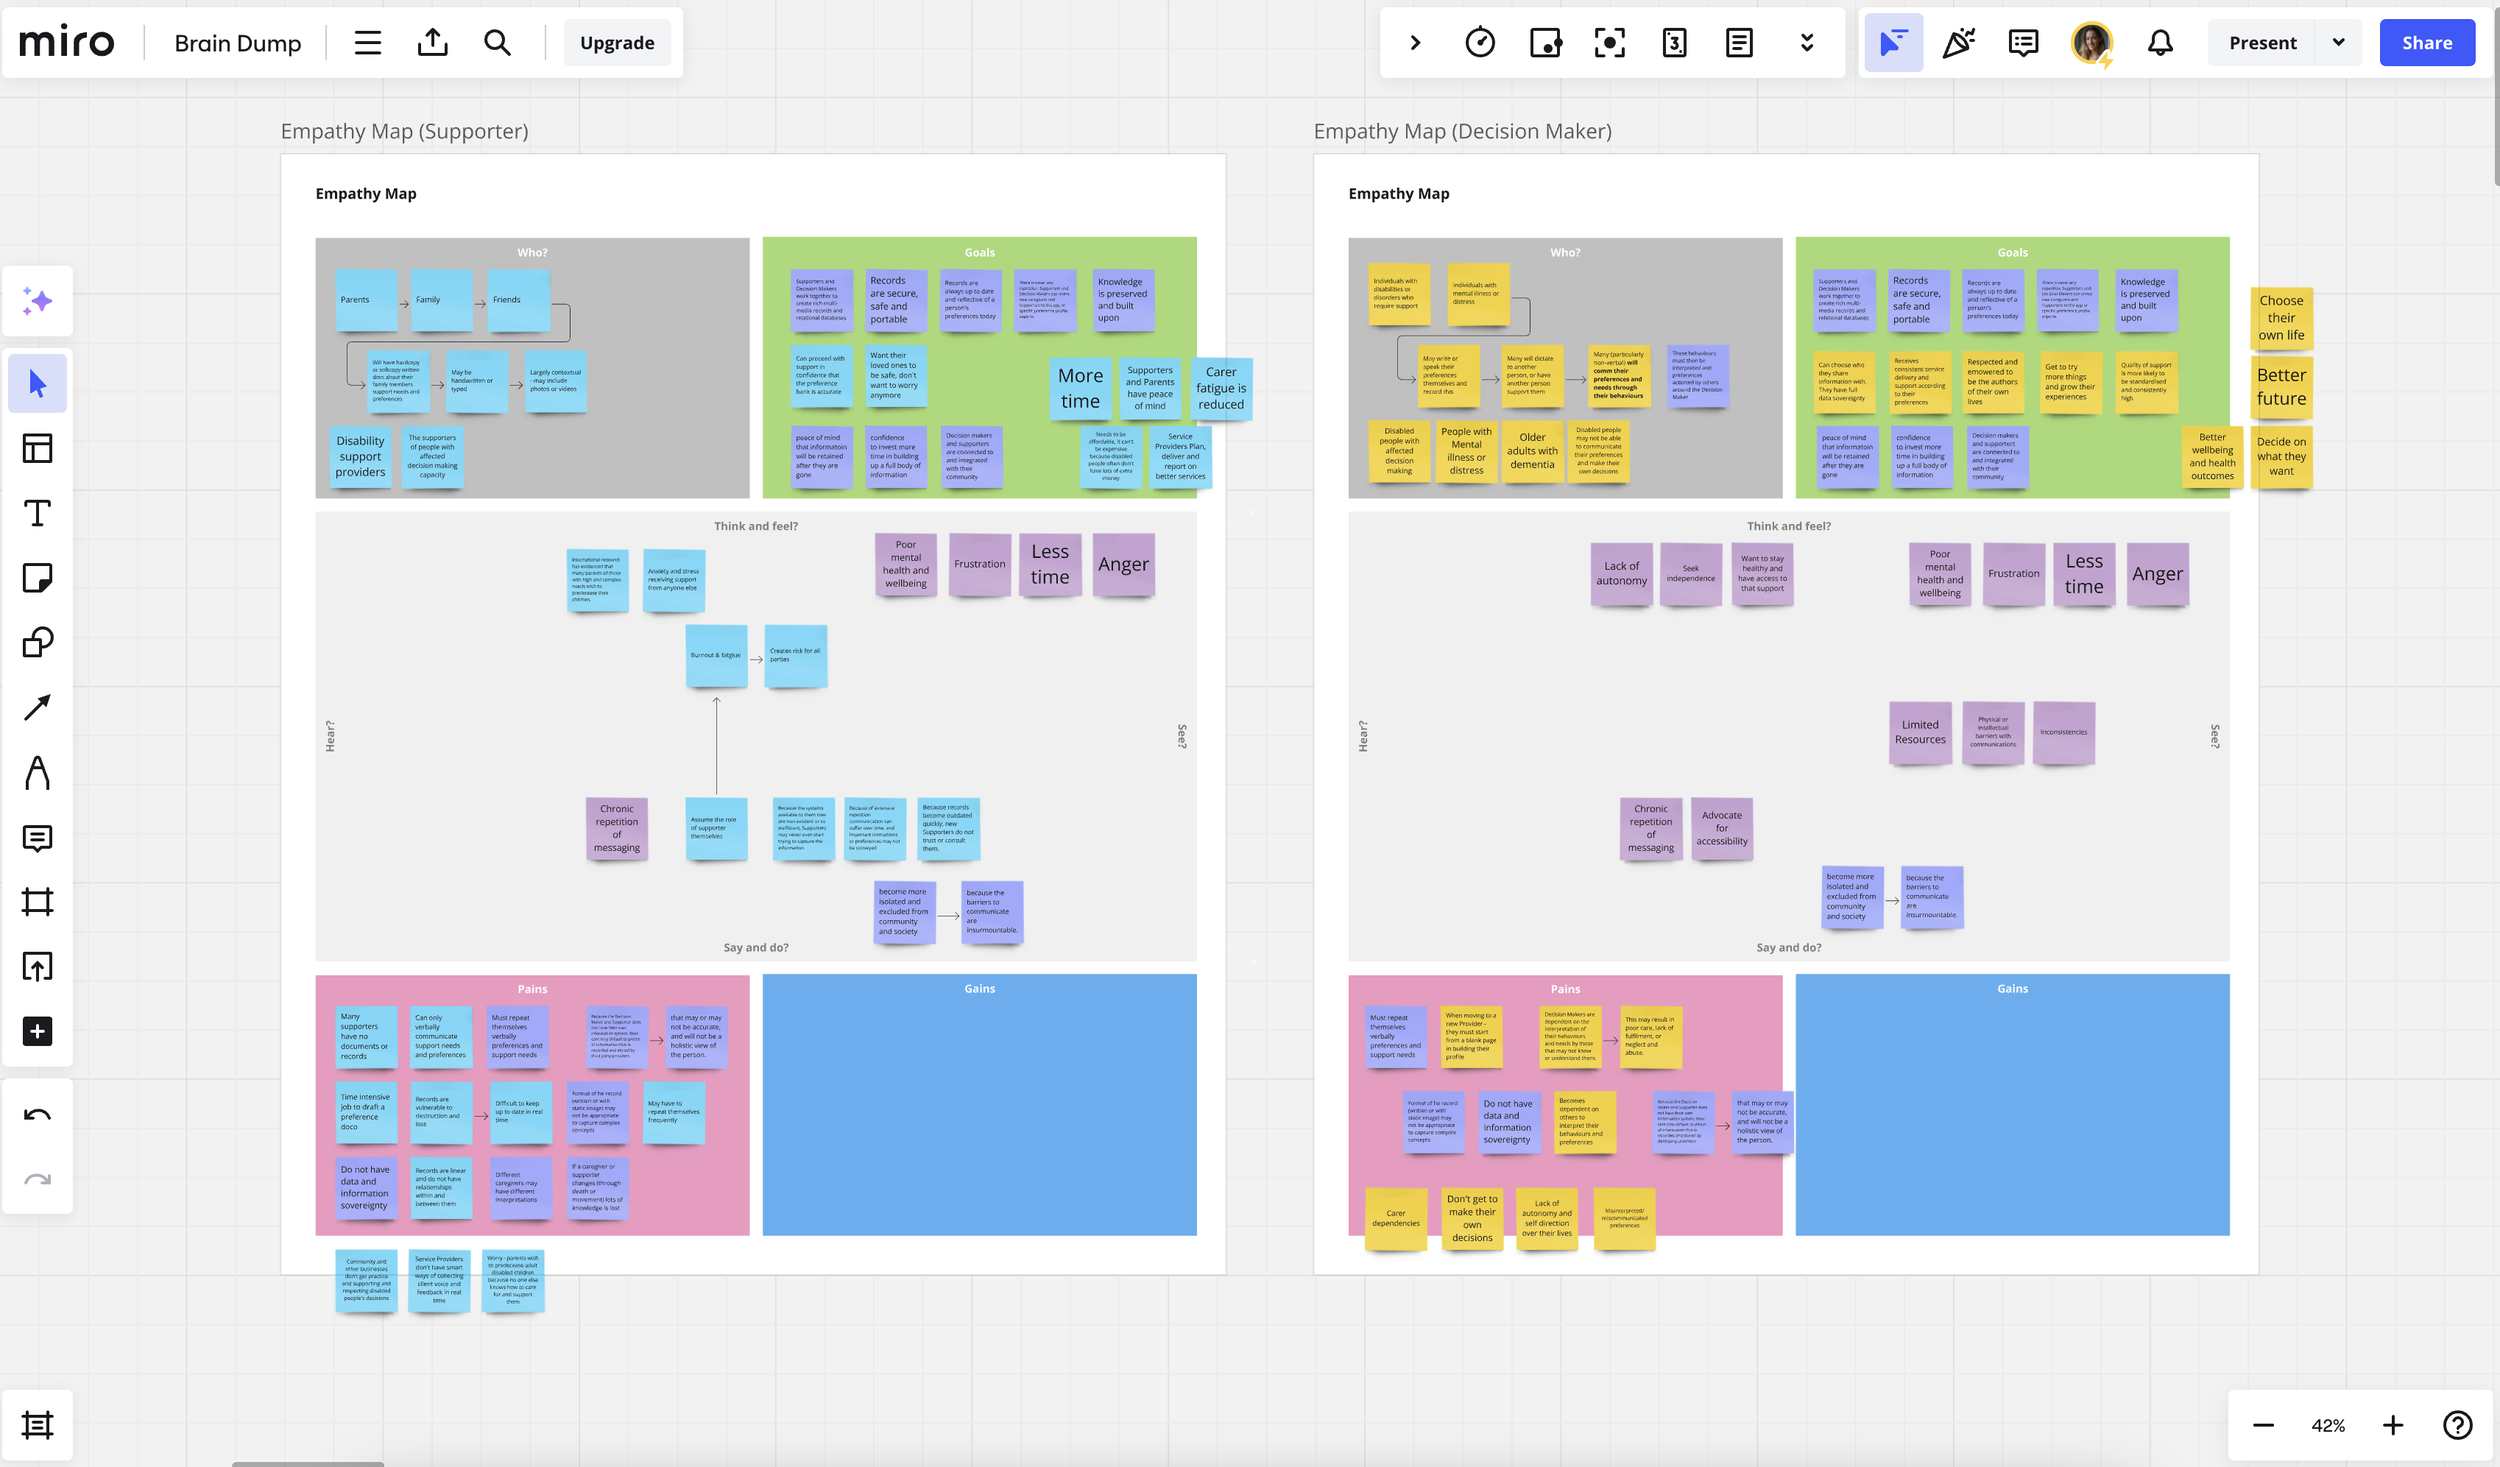Select the Limited Resources note
Image resolution: width=2500 pixels, height=1467 pixels.
(1920, 732)
